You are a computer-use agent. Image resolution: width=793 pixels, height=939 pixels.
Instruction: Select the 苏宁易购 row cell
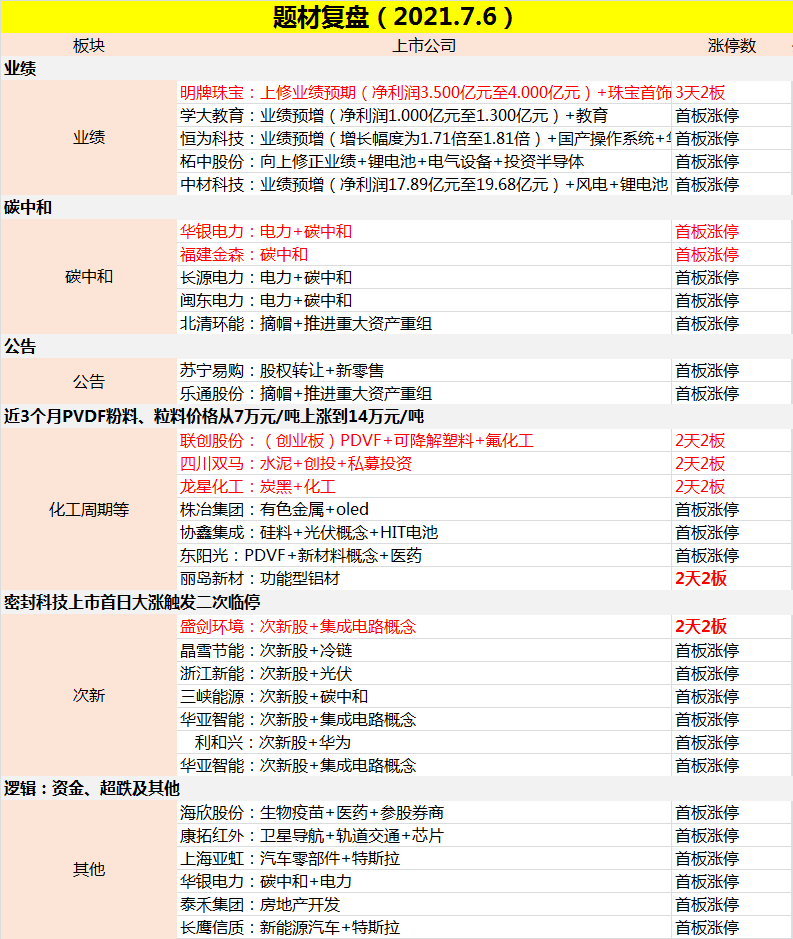coord(424,371)
